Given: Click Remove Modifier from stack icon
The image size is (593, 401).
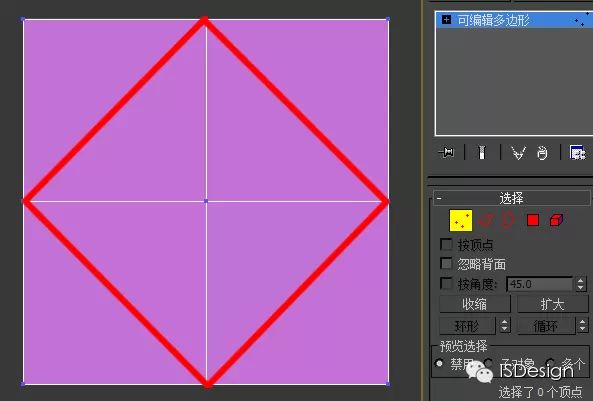Looking at the screenshot, I should (x=542, y=153).
